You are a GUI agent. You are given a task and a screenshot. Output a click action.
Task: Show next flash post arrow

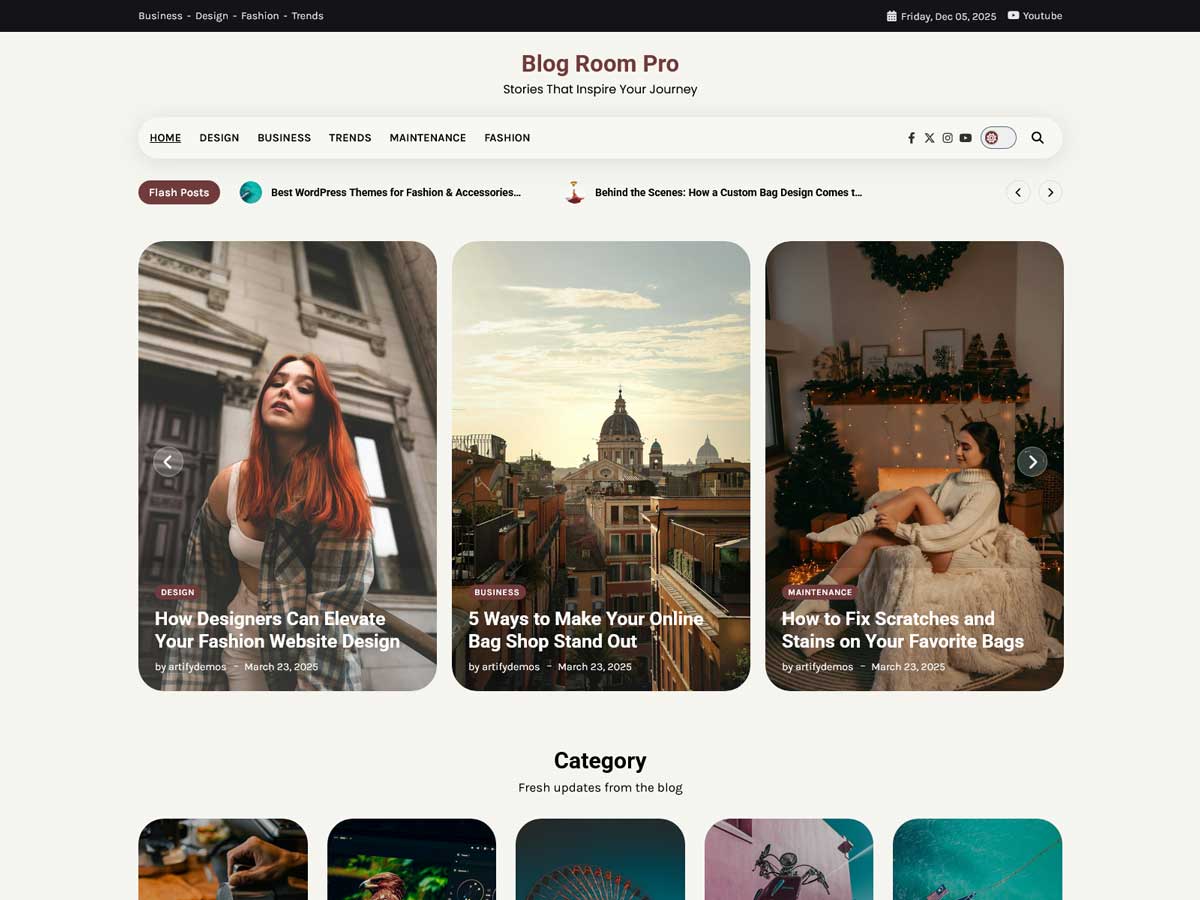pos(1050,192)
